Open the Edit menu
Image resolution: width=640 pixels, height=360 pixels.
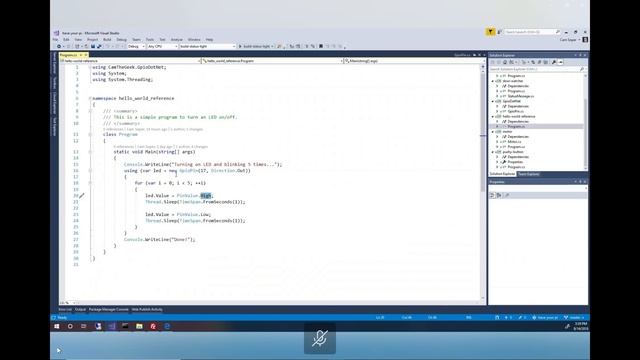tap(66, 40)
